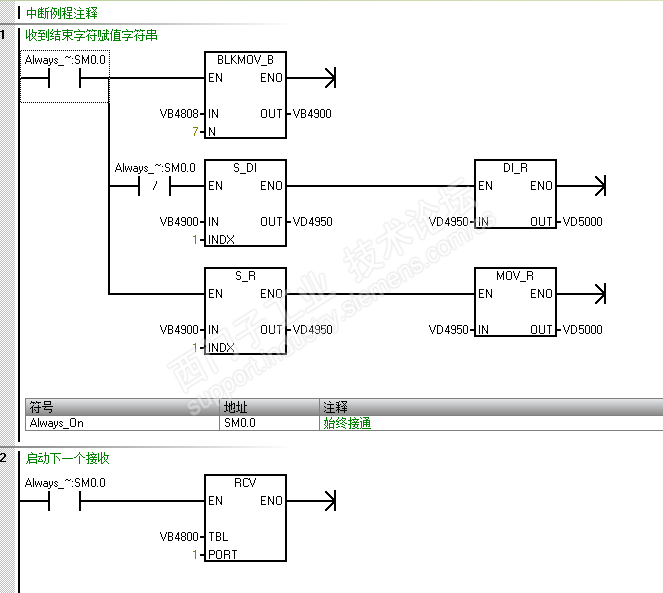Click the VD4950 OUT operand of S_DI
Screen dimensions: 663x593
click(312, 222)
